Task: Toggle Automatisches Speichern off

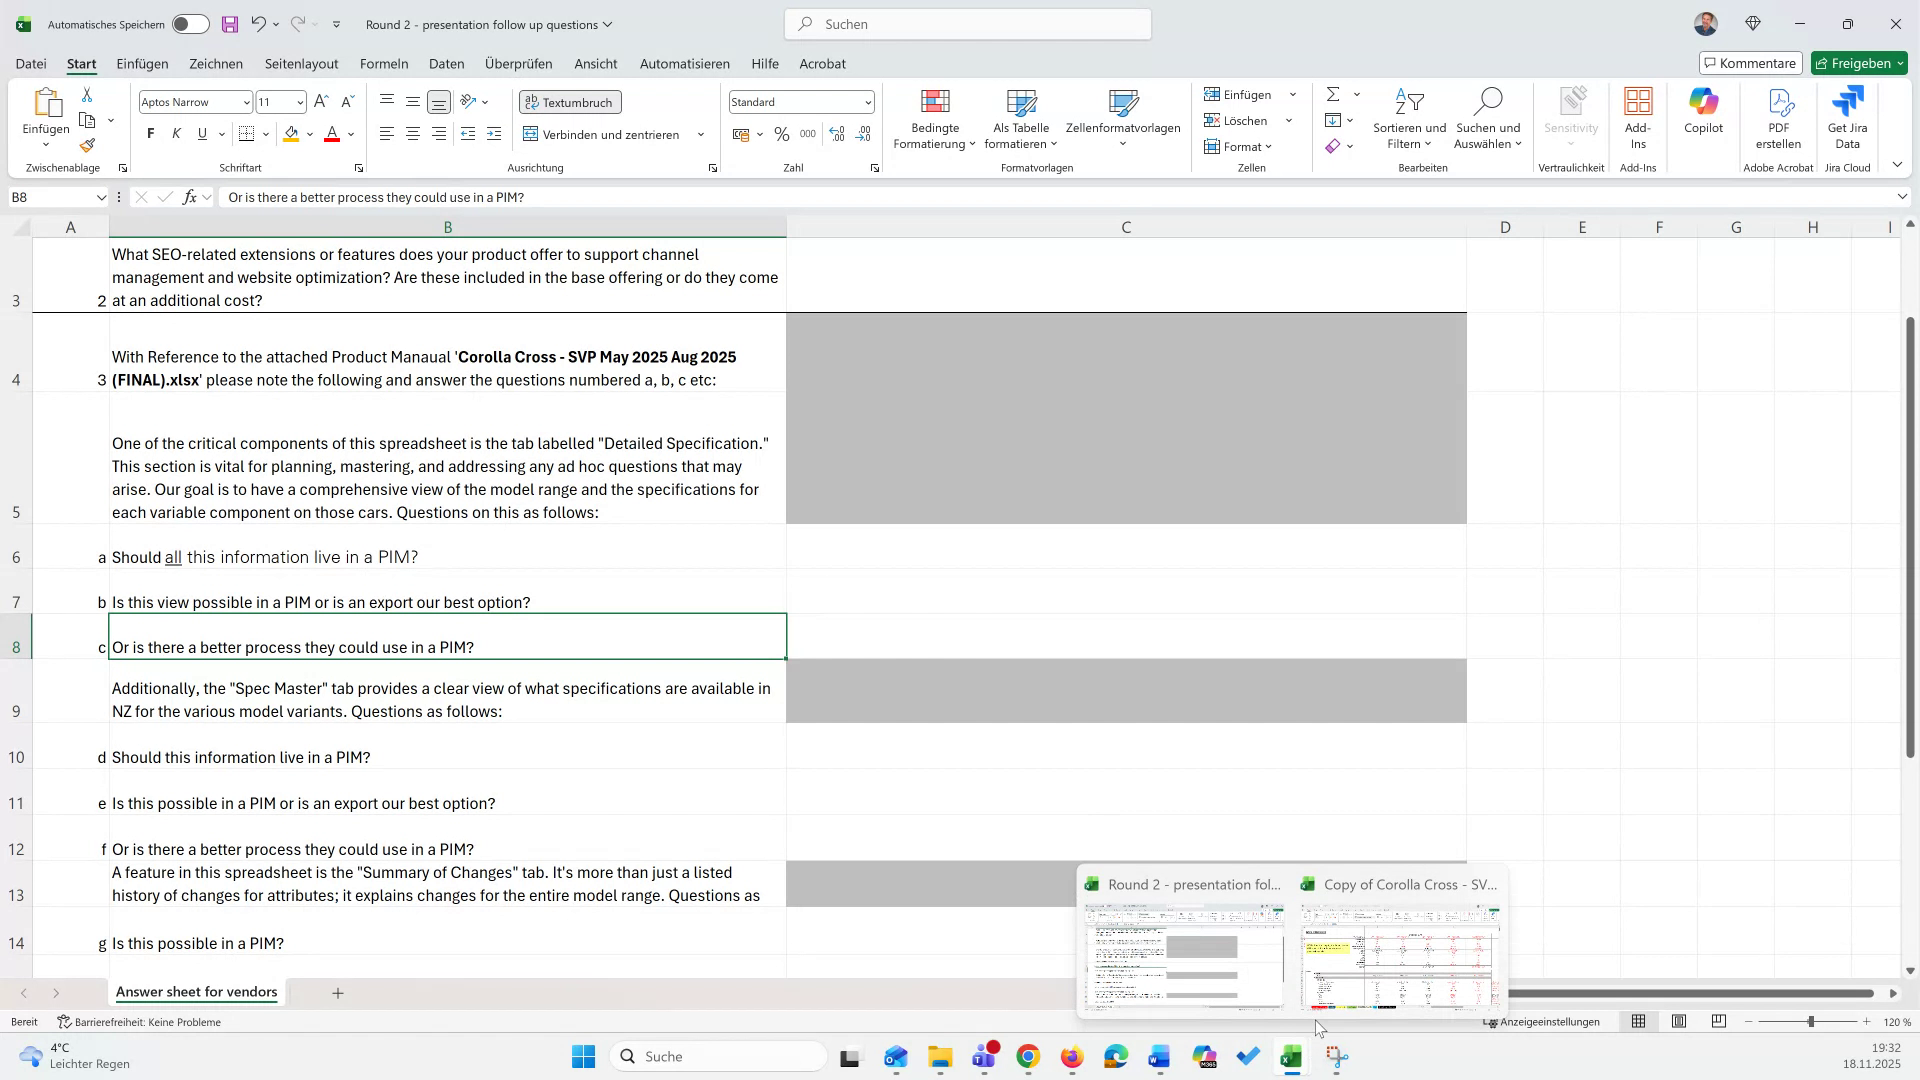Action: [189, 24]
